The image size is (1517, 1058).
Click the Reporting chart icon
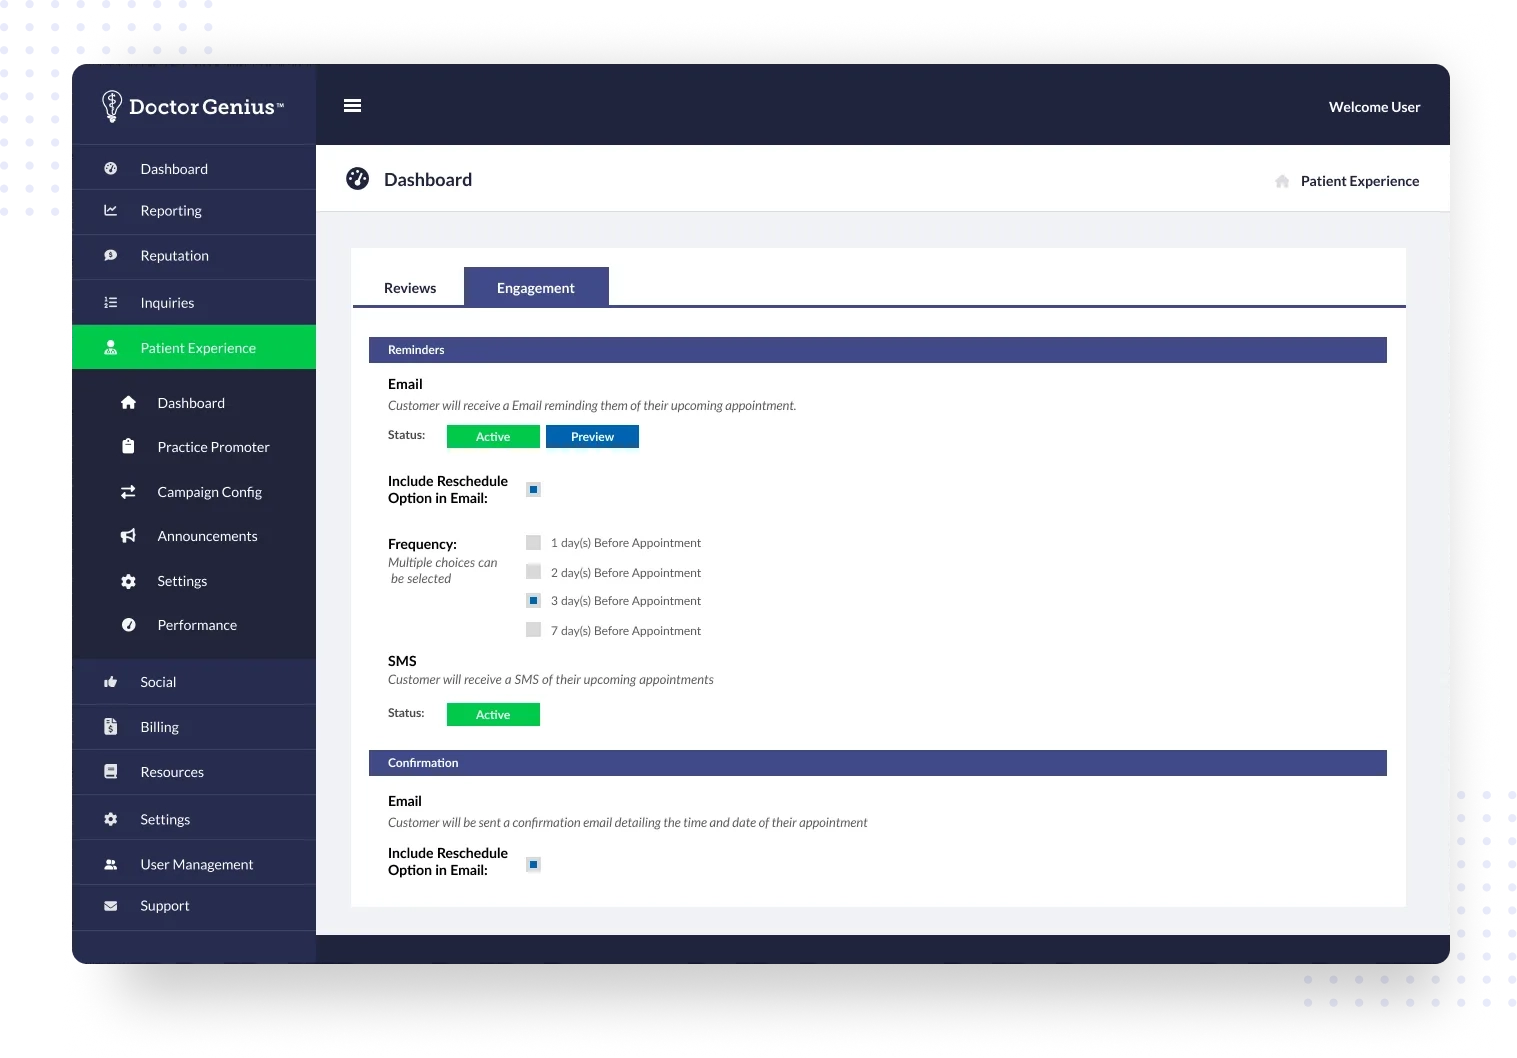coord(111,211)
